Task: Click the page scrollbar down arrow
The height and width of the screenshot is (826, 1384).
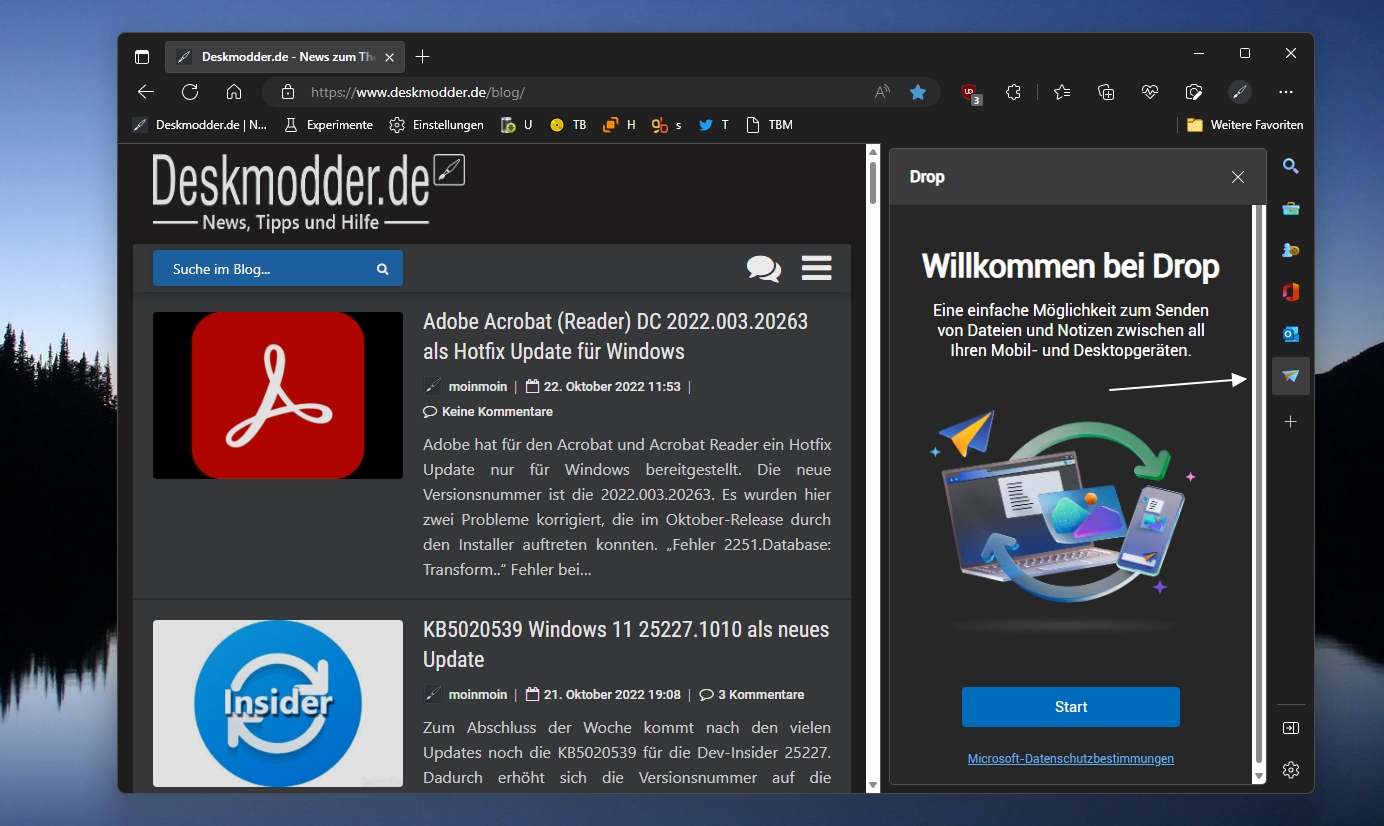Action: (873, 785)
